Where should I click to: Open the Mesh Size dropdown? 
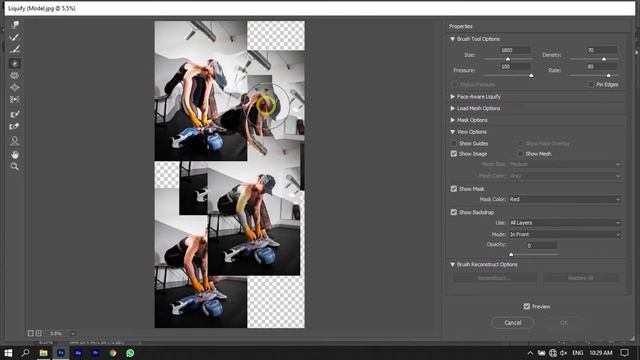click(x=565, y=164)
